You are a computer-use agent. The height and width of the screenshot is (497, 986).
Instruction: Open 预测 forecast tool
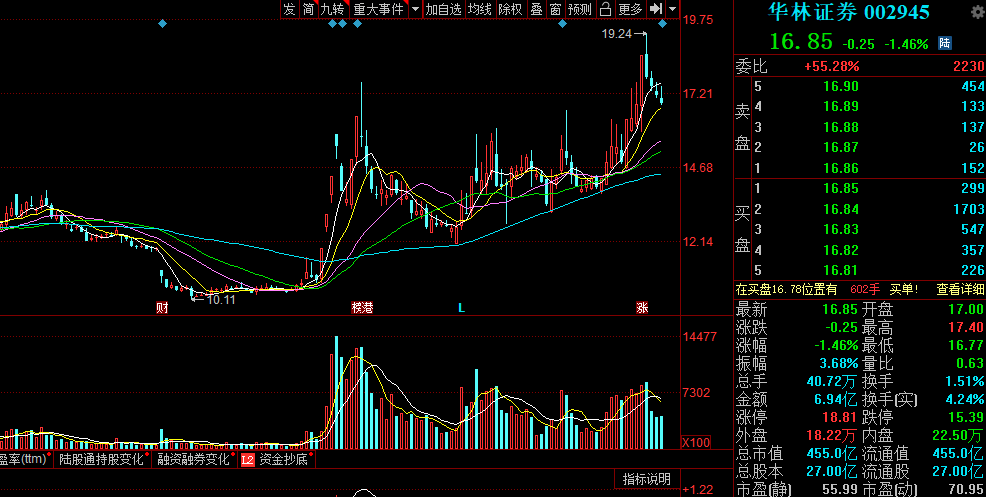580,9
